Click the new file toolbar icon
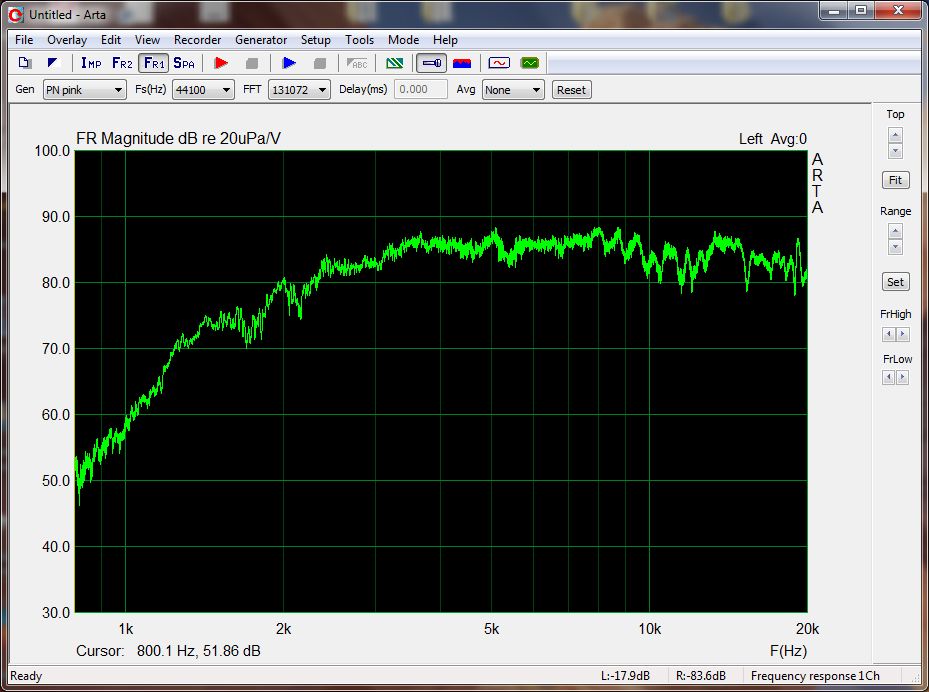 click(25, 63)
